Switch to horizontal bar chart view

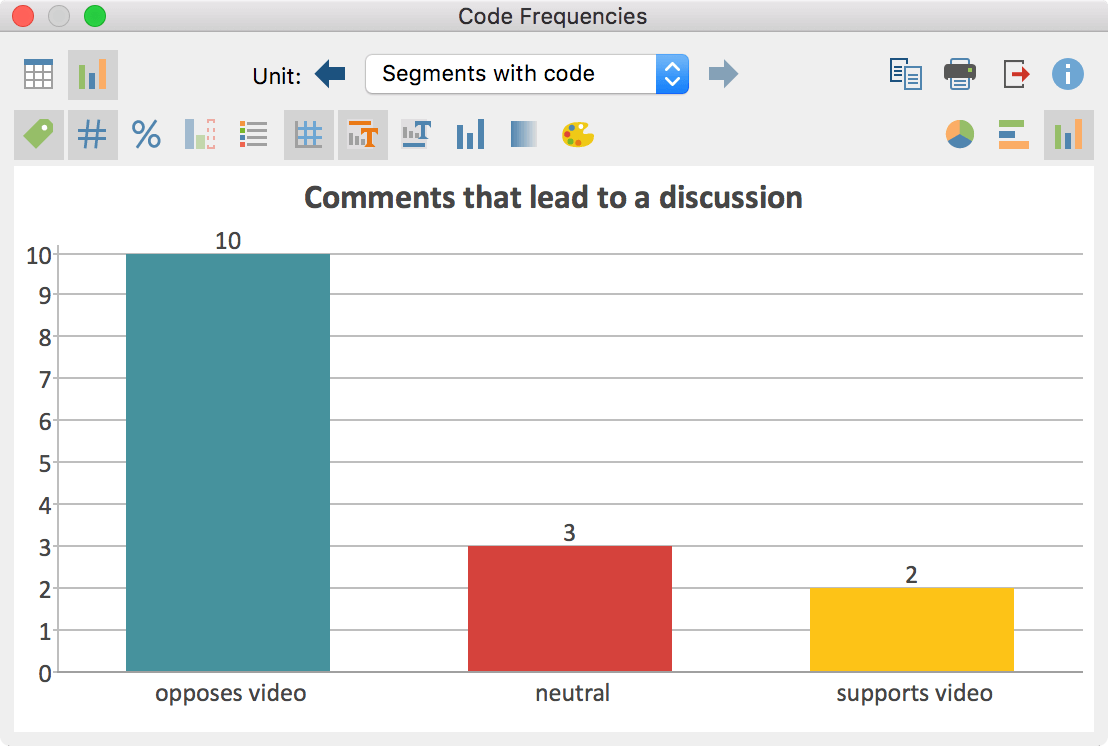pos(1013,134)
